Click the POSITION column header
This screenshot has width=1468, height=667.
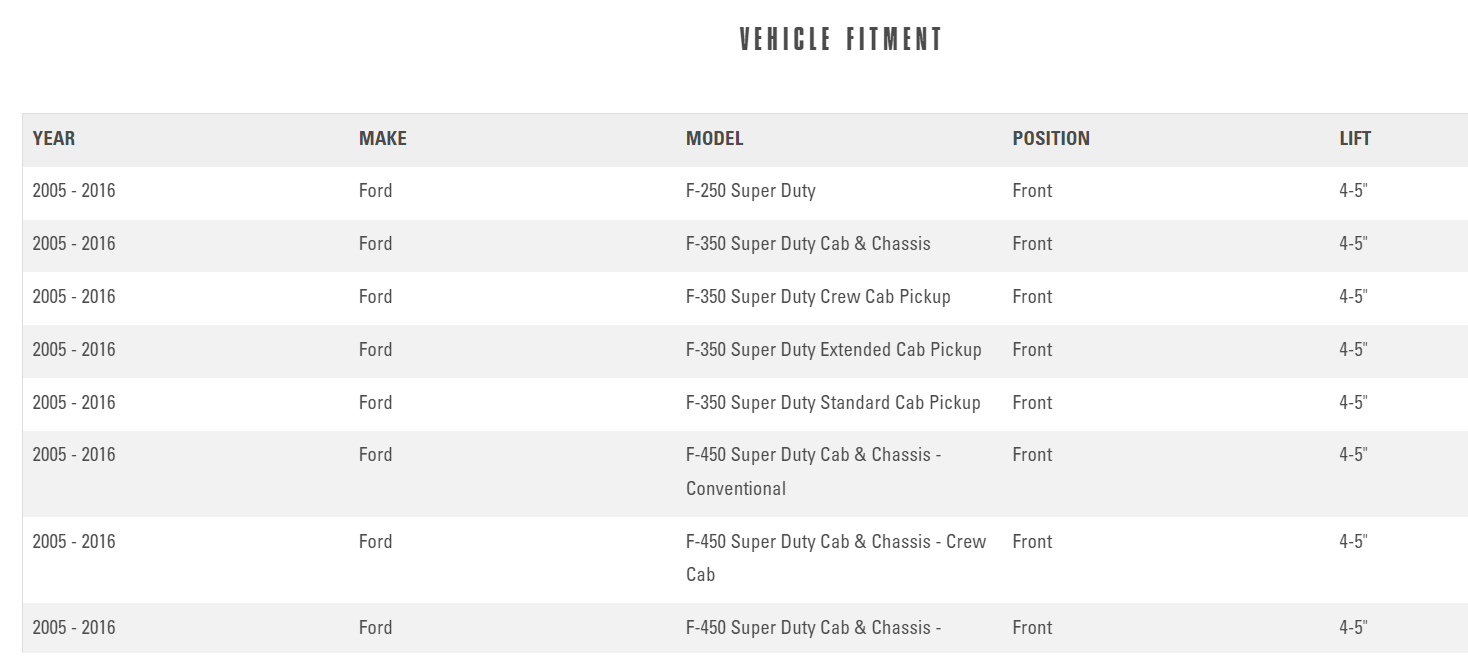pos(1050,139)
